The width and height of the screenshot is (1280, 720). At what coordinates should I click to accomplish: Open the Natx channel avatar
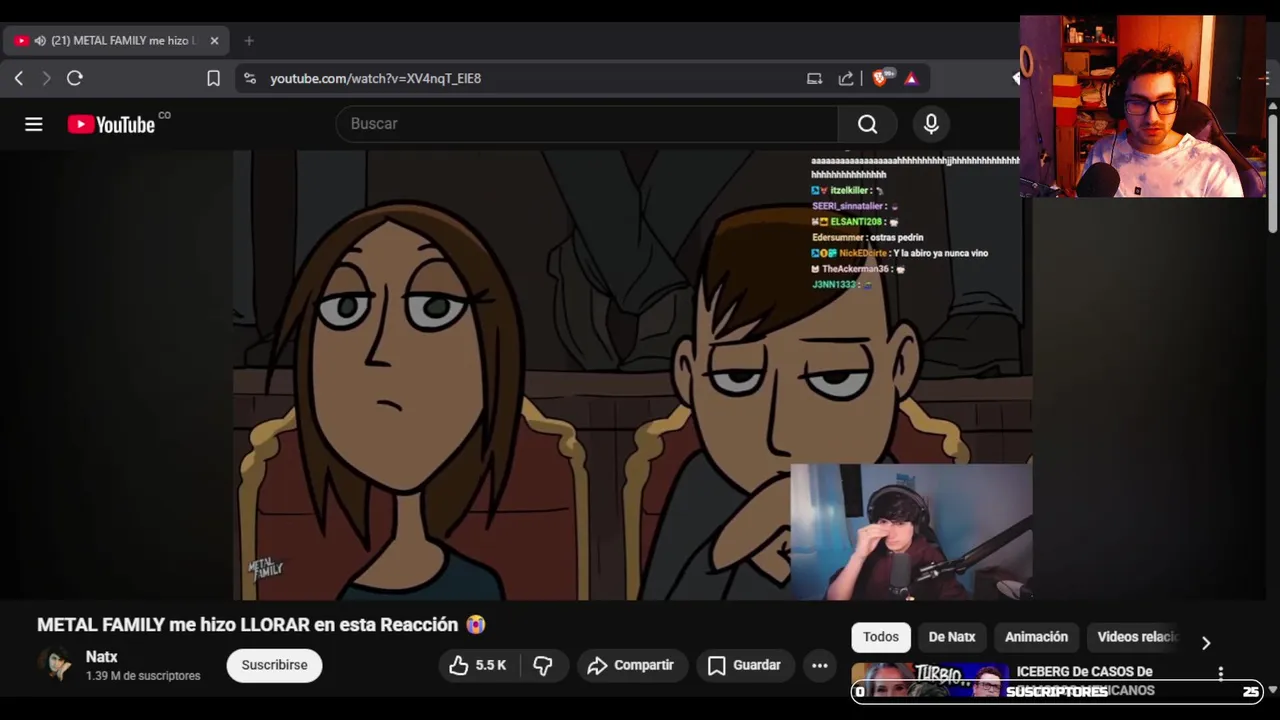coord(56,665)
